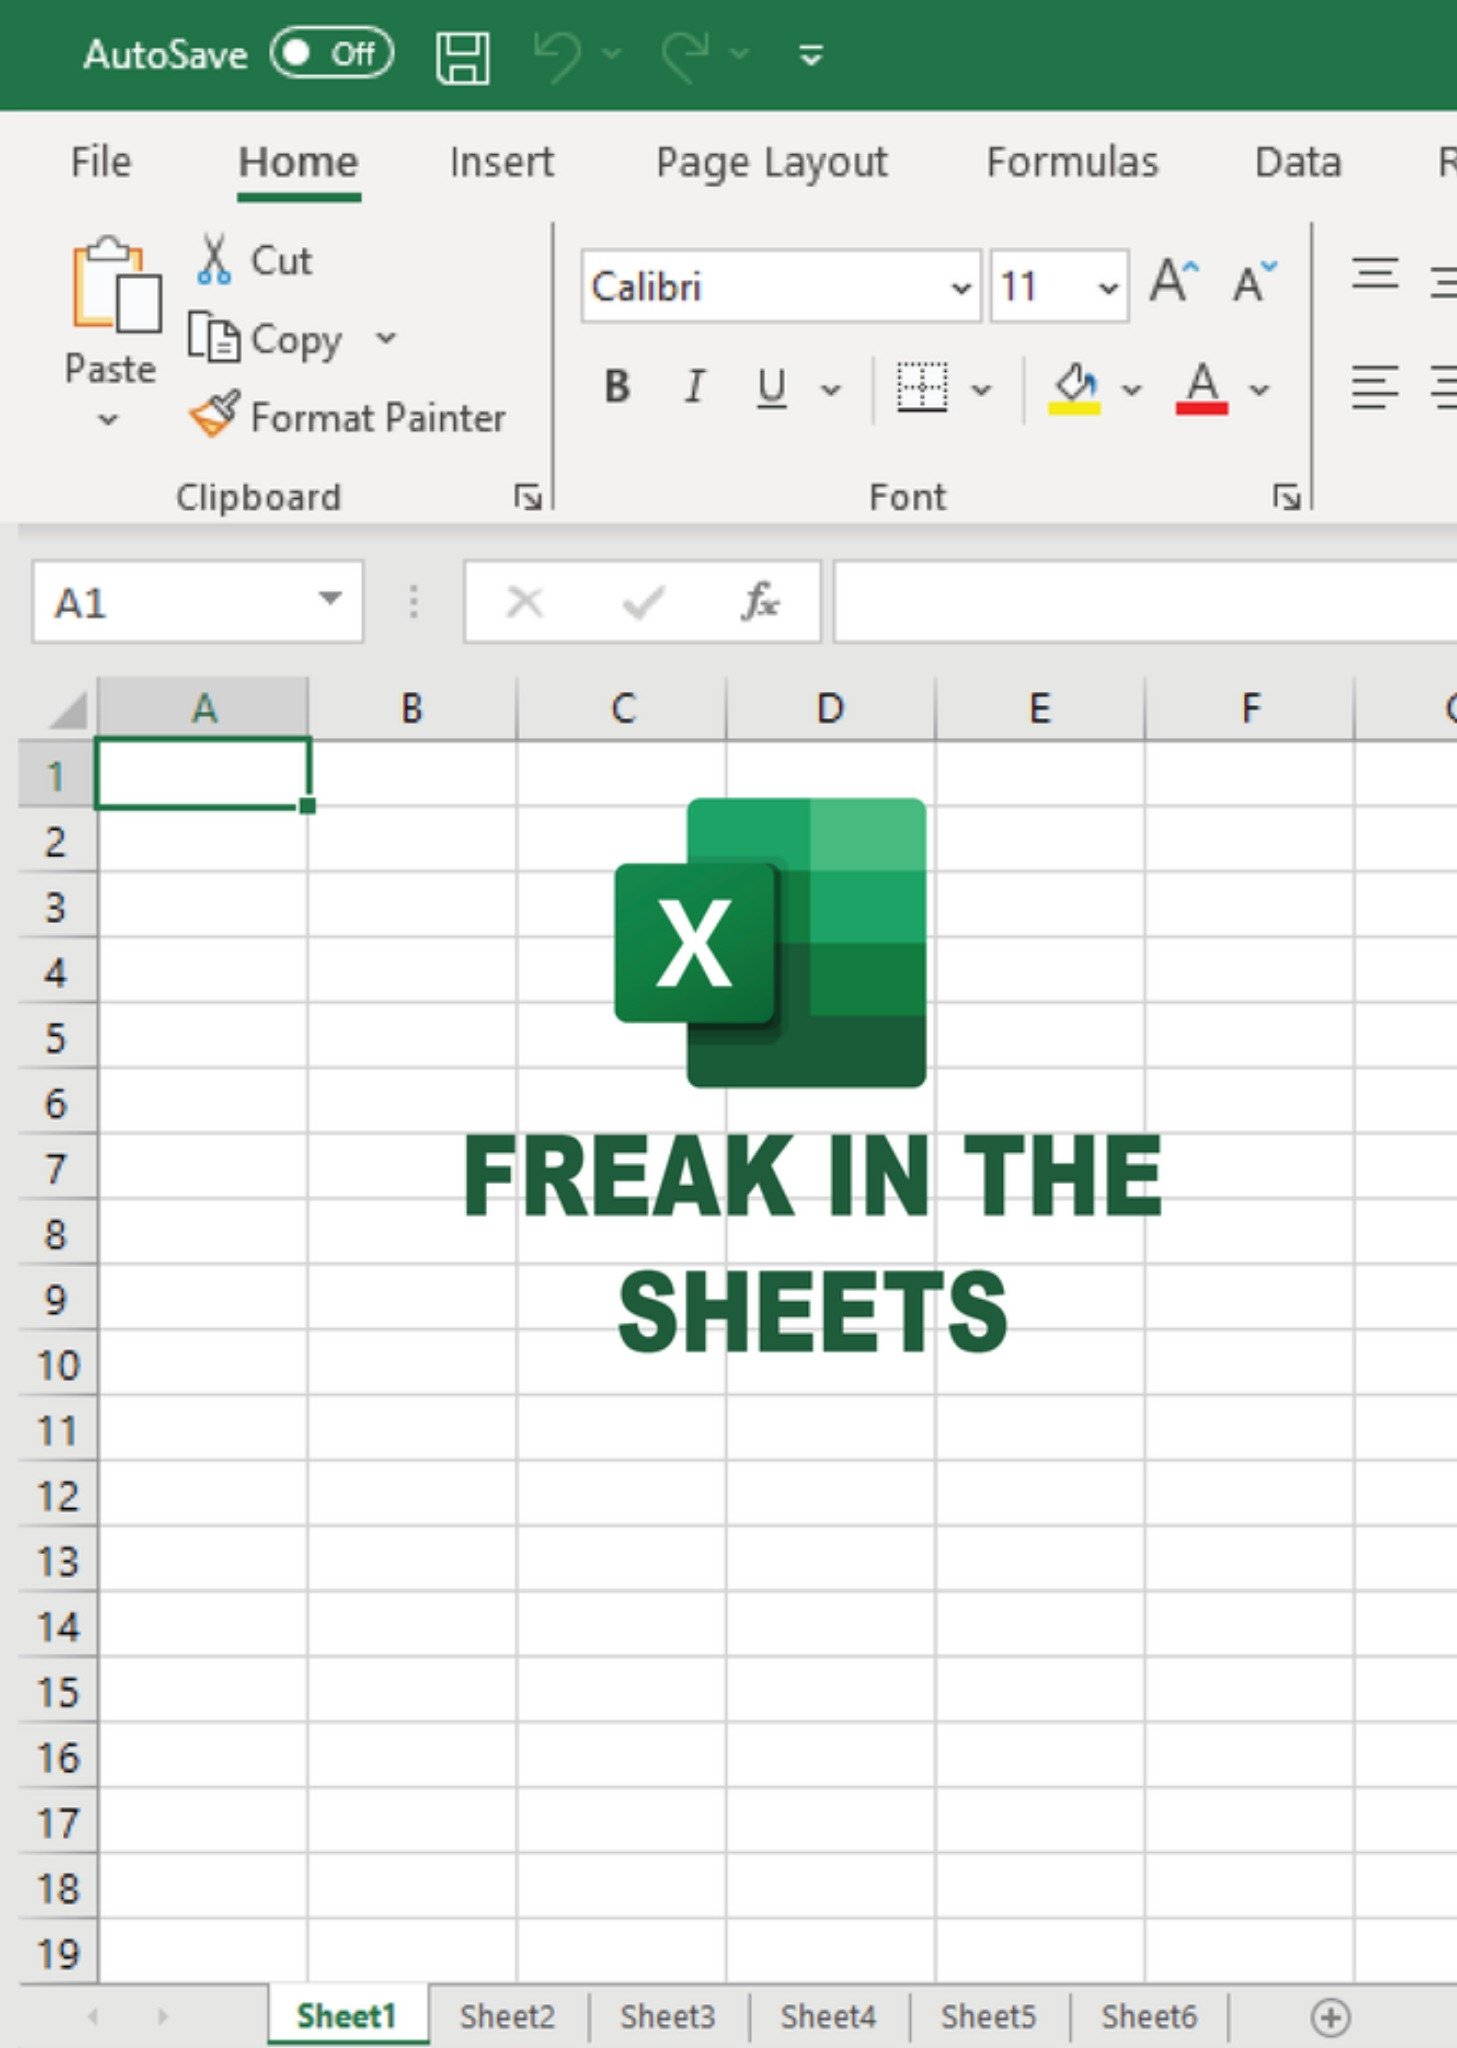This screenshot has height=2048, width=1457.
Task: Open the Data ribbon tab
Action: click(x=1297, y=162)
